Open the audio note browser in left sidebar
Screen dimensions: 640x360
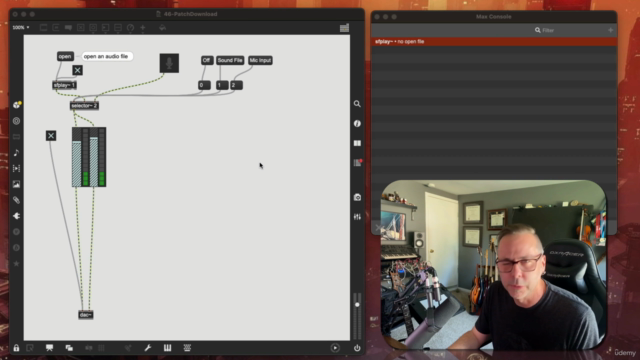click(16, 153)
